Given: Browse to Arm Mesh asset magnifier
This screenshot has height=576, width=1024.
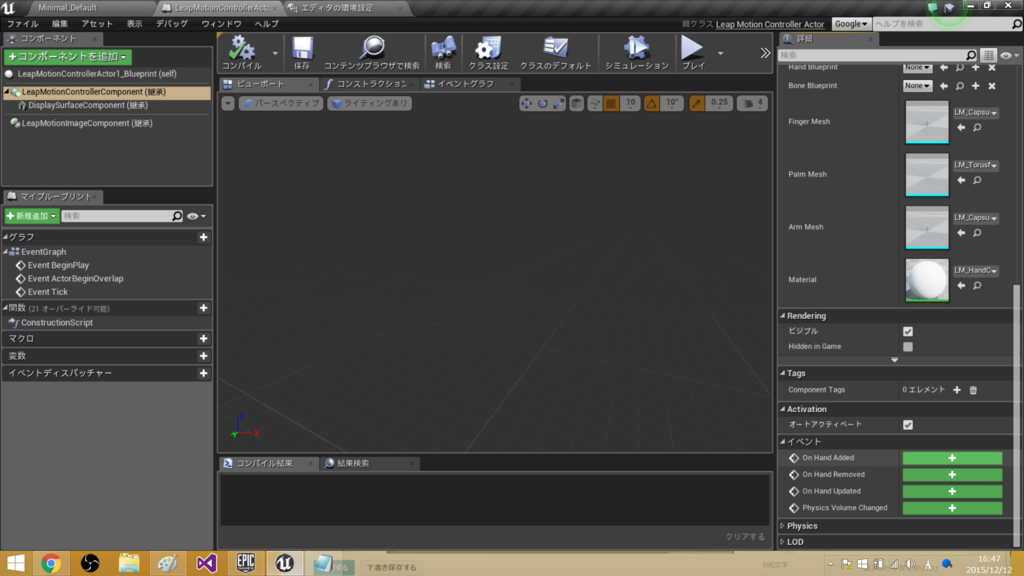Looking at the screenshot, I should [977, 233].
